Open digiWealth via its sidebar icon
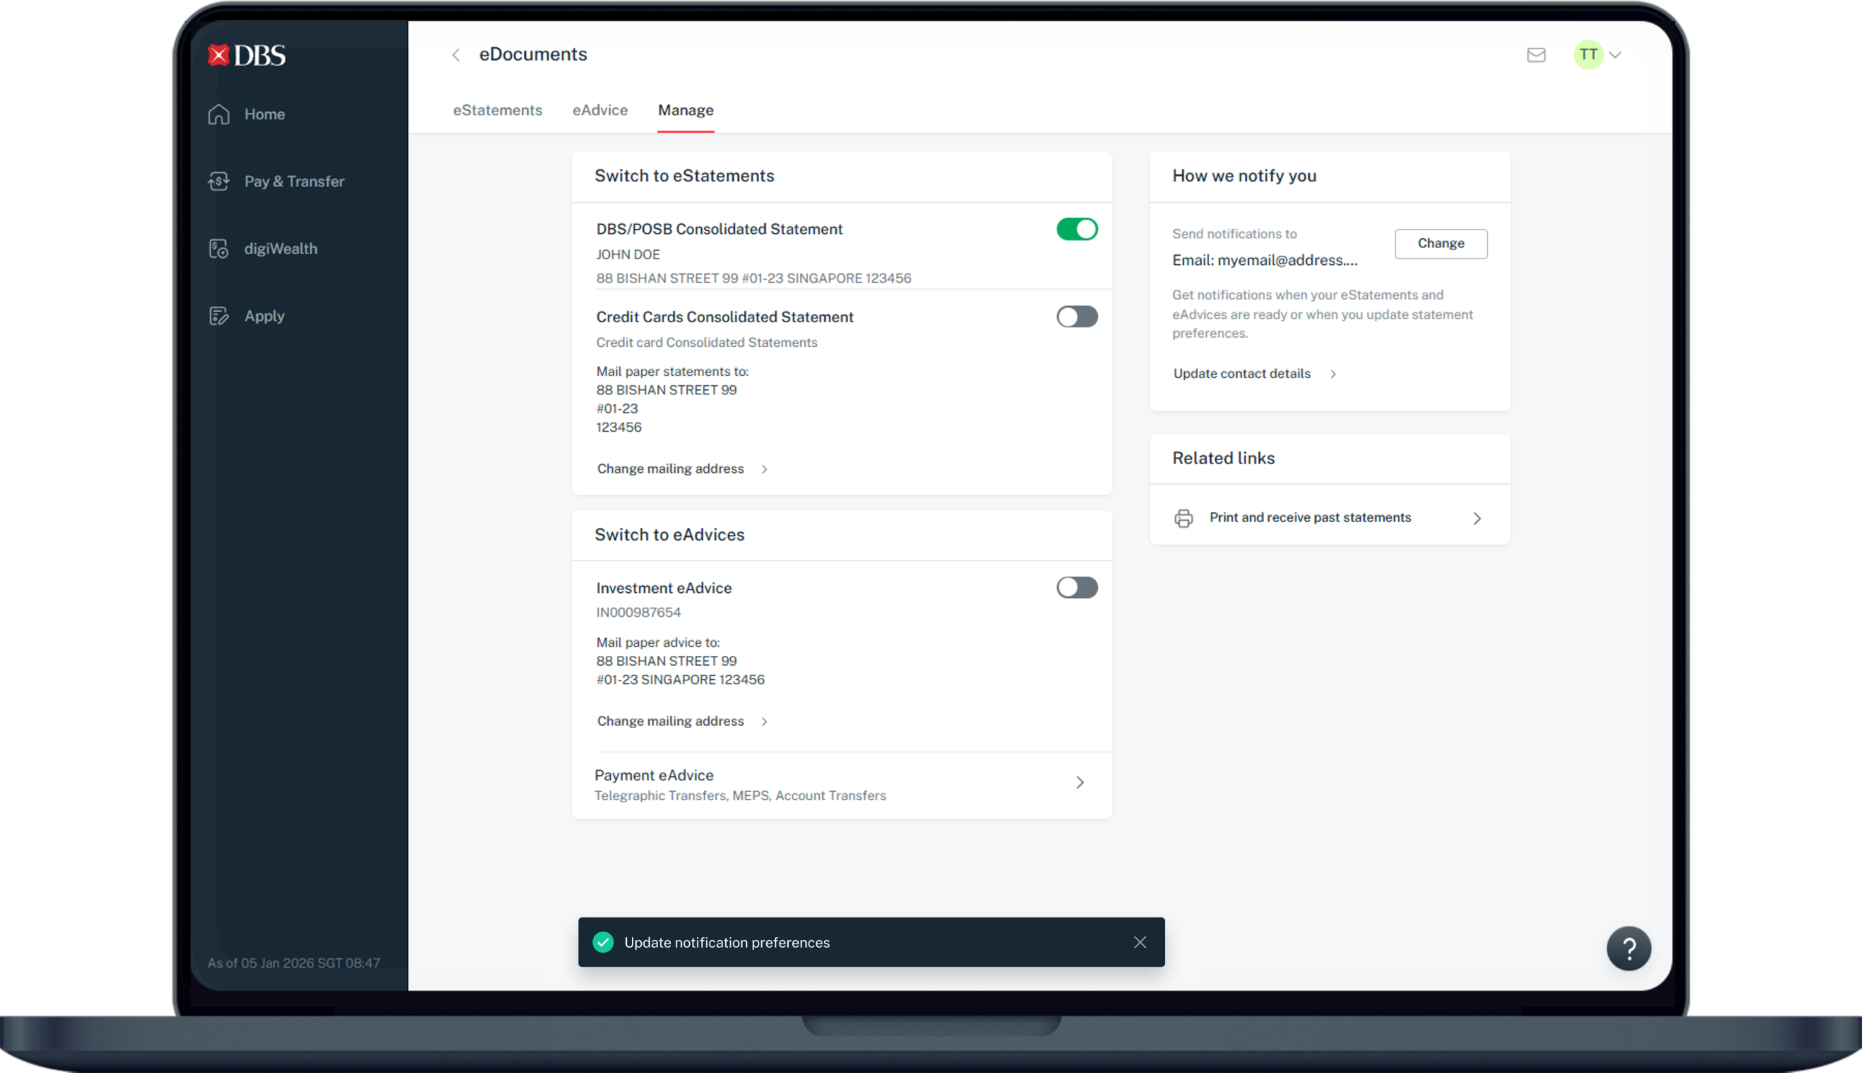The image size is (1862, 1073). (219, 249)
